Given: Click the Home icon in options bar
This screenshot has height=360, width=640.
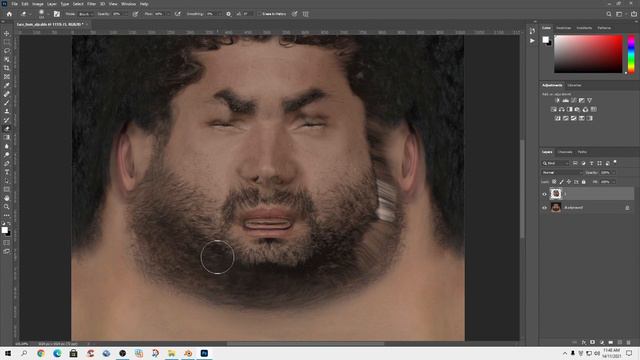Looking at the screenshot, I should [x=9, y=14].
